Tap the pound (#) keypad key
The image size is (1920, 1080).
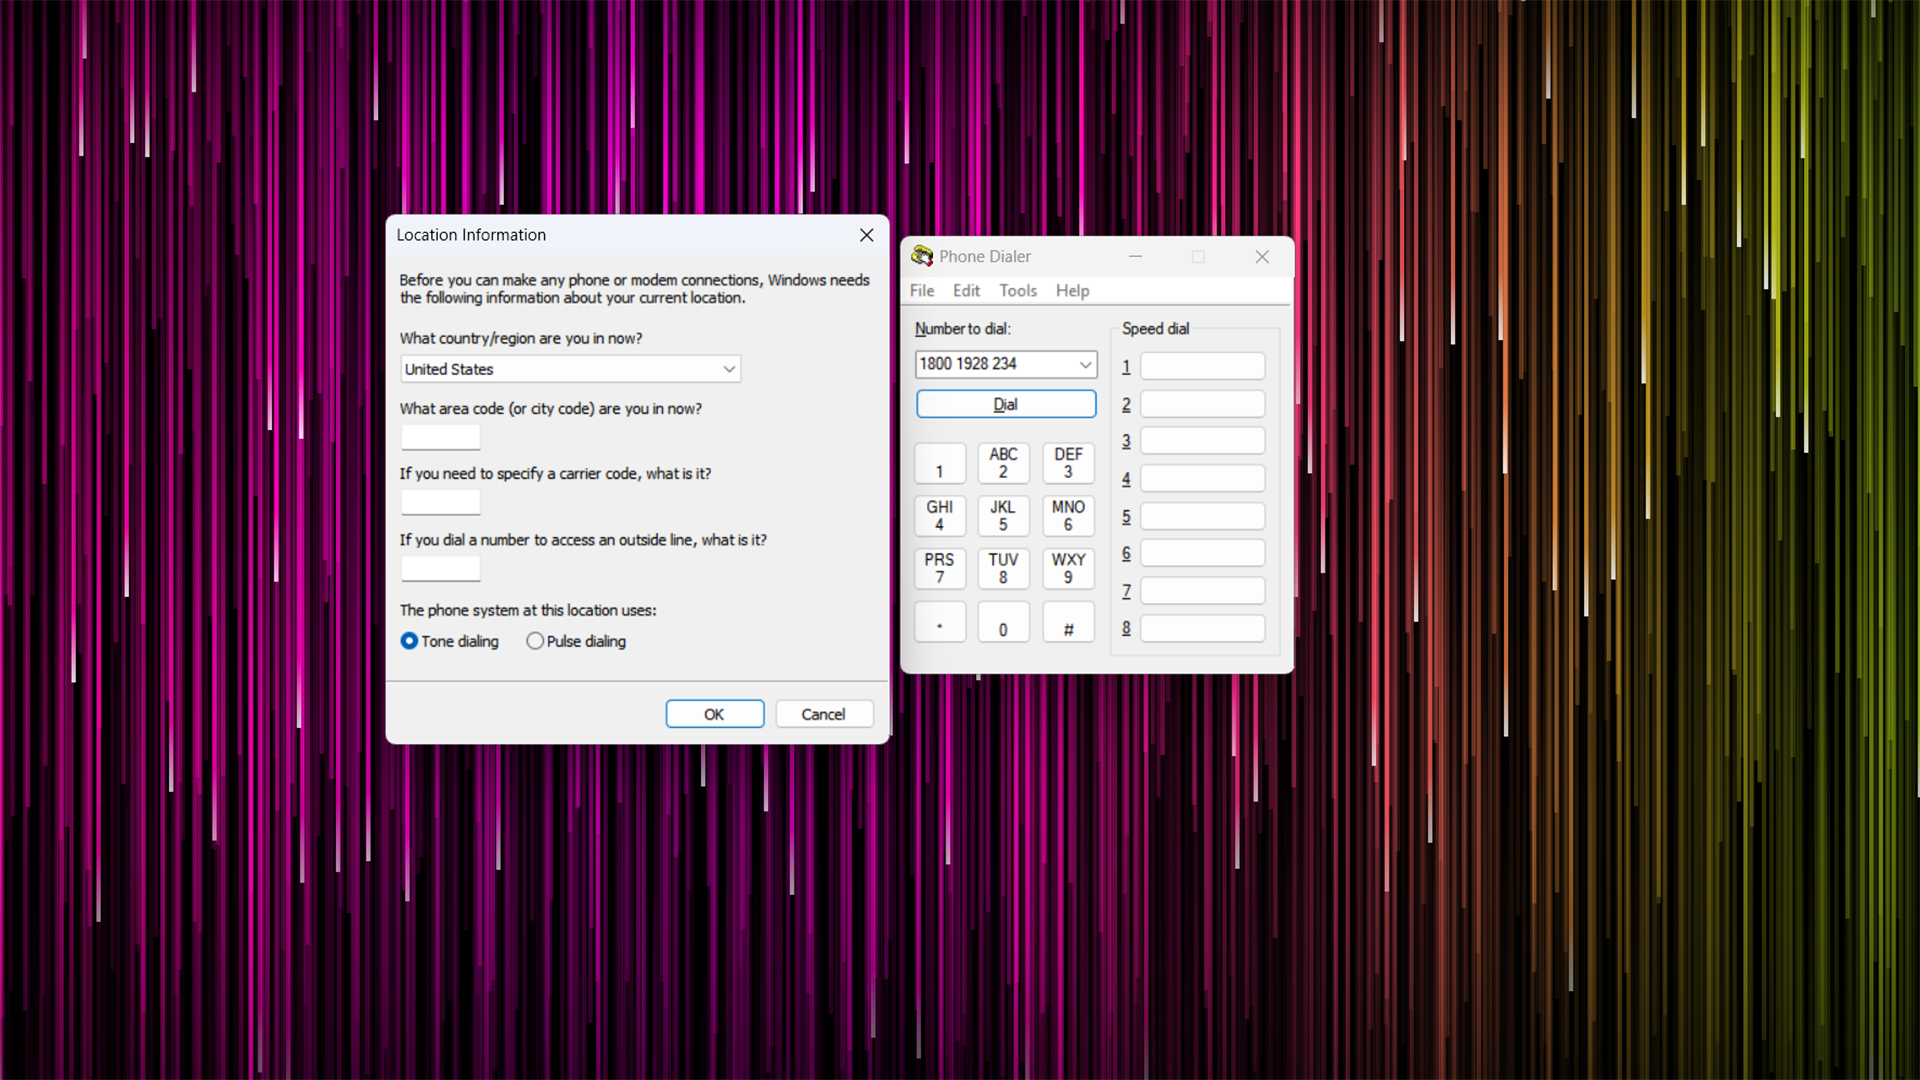pyautogui.click(x=1068, y=622)
